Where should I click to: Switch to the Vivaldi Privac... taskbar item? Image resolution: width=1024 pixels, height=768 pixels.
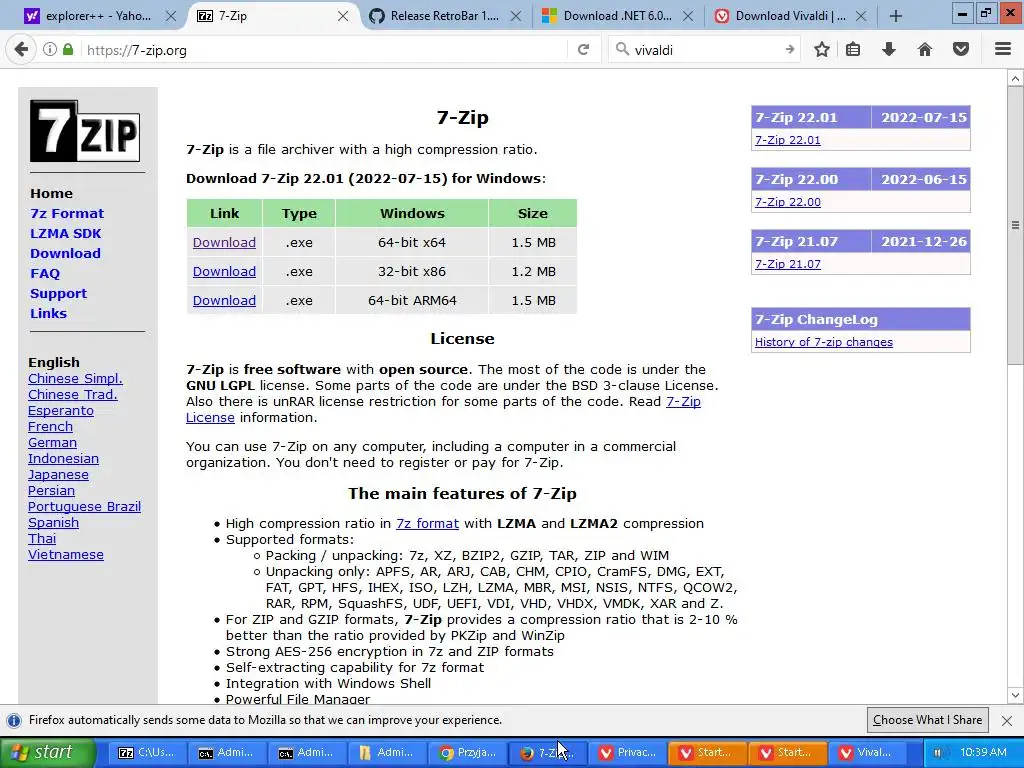click(627, 752)
